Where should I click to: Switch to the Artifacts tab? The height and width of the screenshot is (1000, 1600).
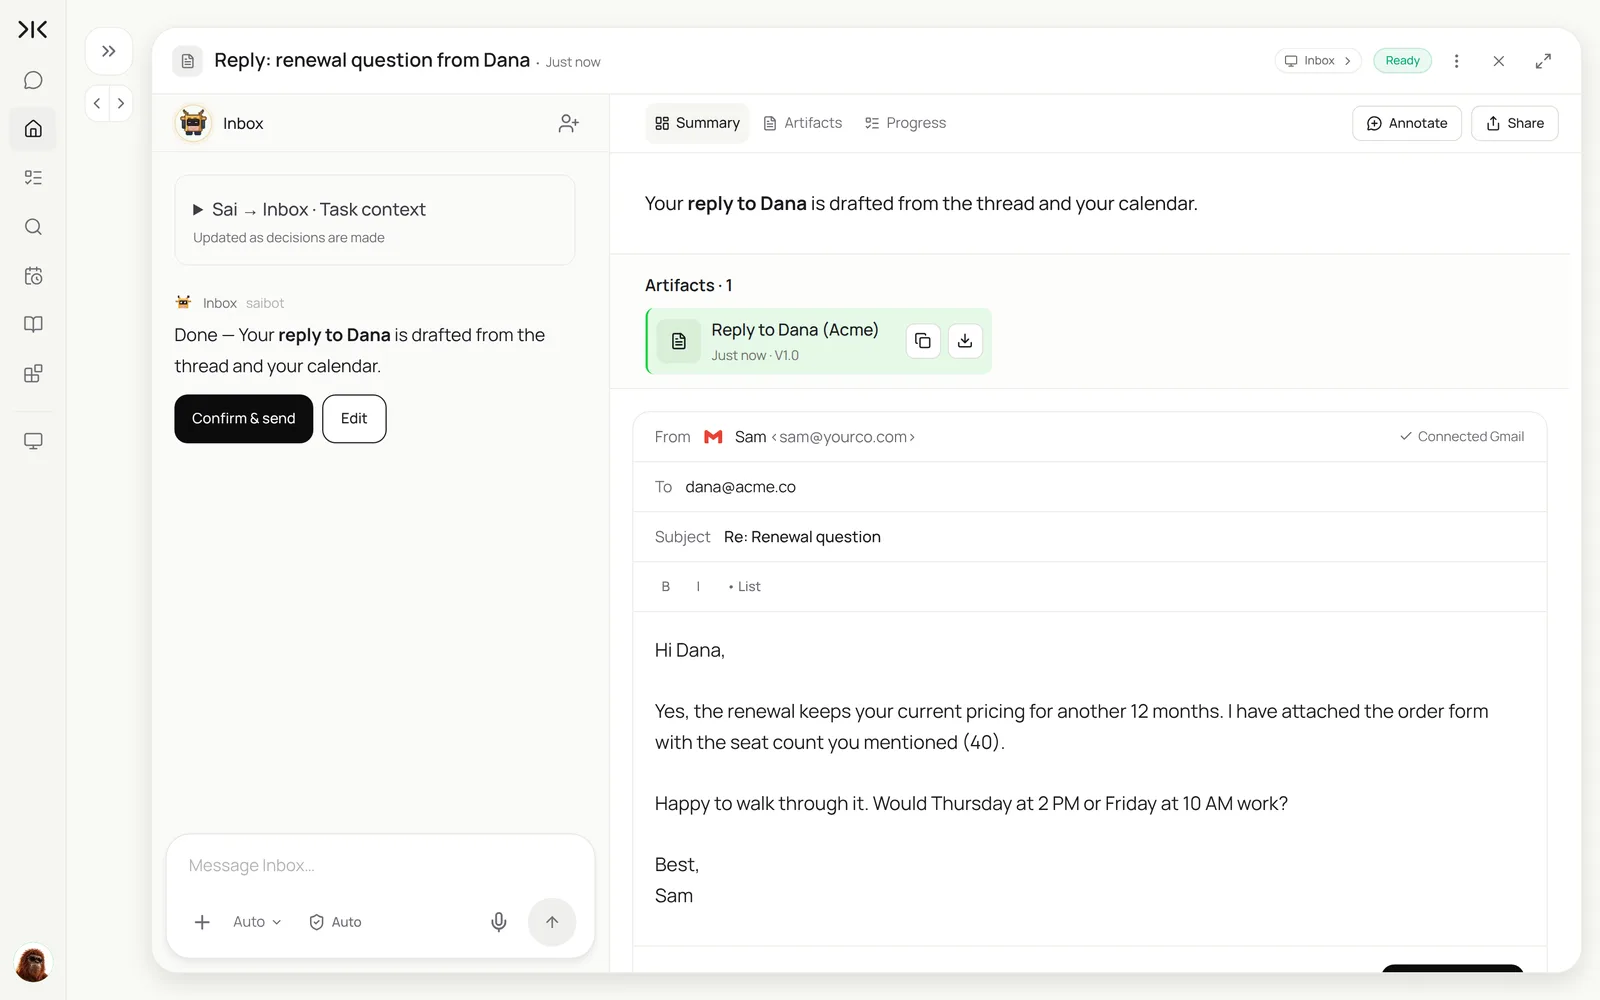pyautogui.click(x=803, y=123)
